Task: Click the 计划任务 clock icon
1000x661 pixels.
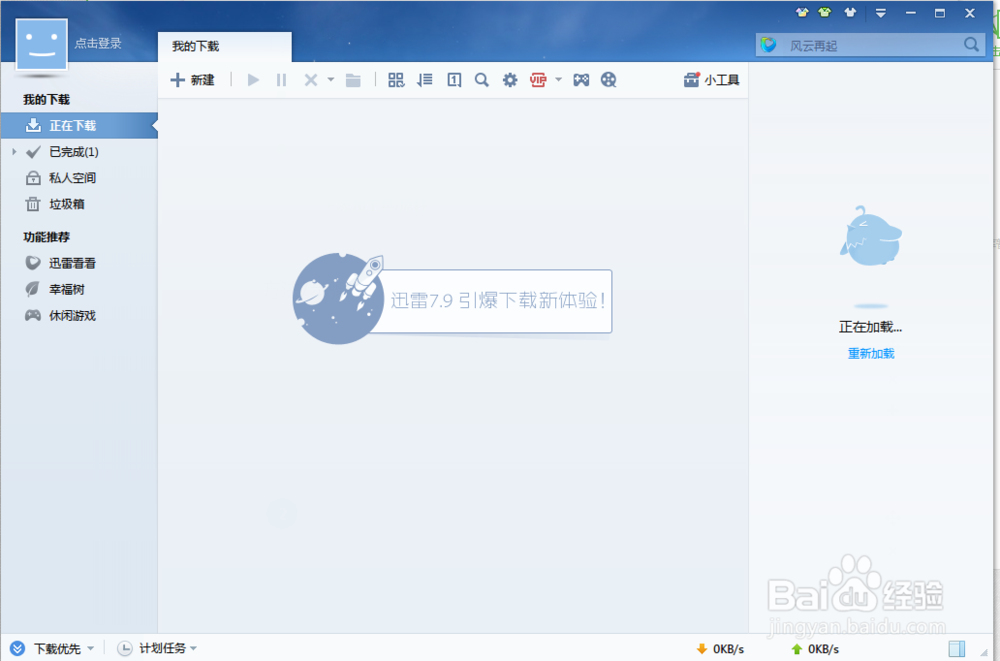Action: [x=125, y=648]
